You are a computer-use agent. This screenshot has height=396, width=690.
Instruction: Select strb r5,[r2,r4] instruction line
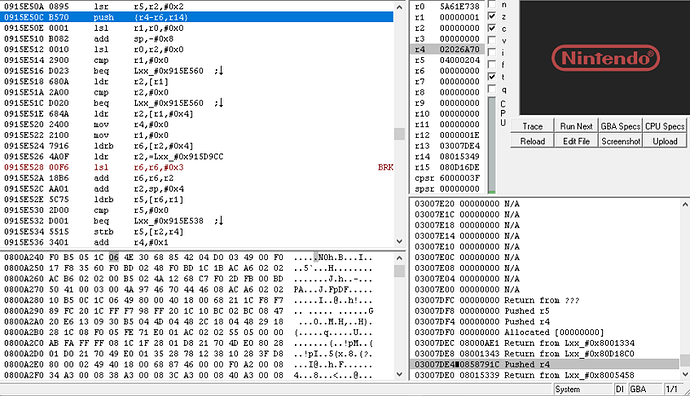pos(197,231)
